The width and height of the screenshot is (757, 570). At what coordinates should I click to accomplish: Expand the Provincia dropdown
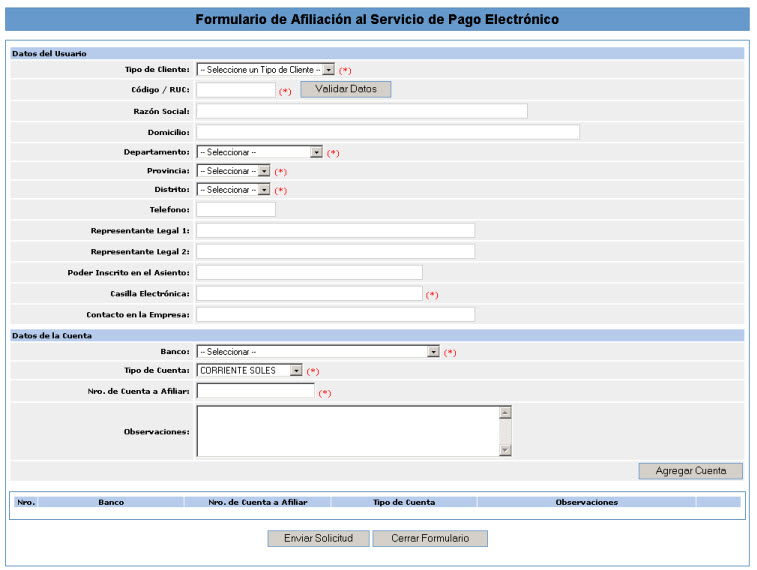point(233,171)
